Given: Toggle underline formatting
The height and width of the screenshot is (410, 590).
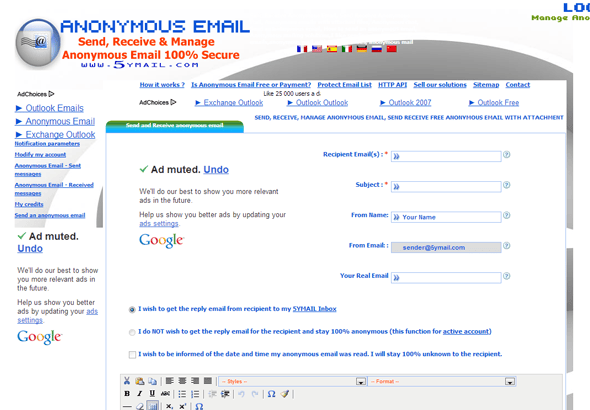Looking at the screenshot, I should click(152, 394).
